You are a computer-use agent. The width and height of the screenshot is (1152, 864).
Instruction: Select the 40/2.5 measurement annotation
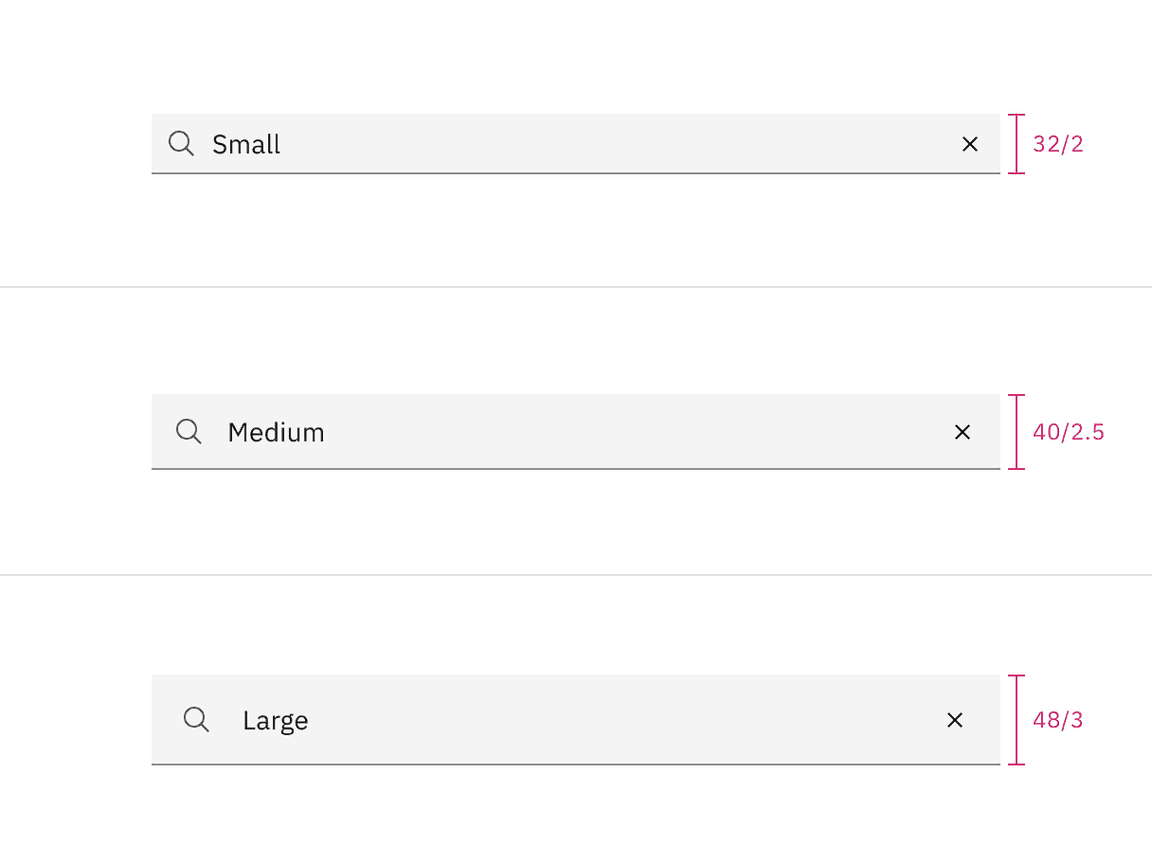pyautogui.click(x=1066, y=432)
